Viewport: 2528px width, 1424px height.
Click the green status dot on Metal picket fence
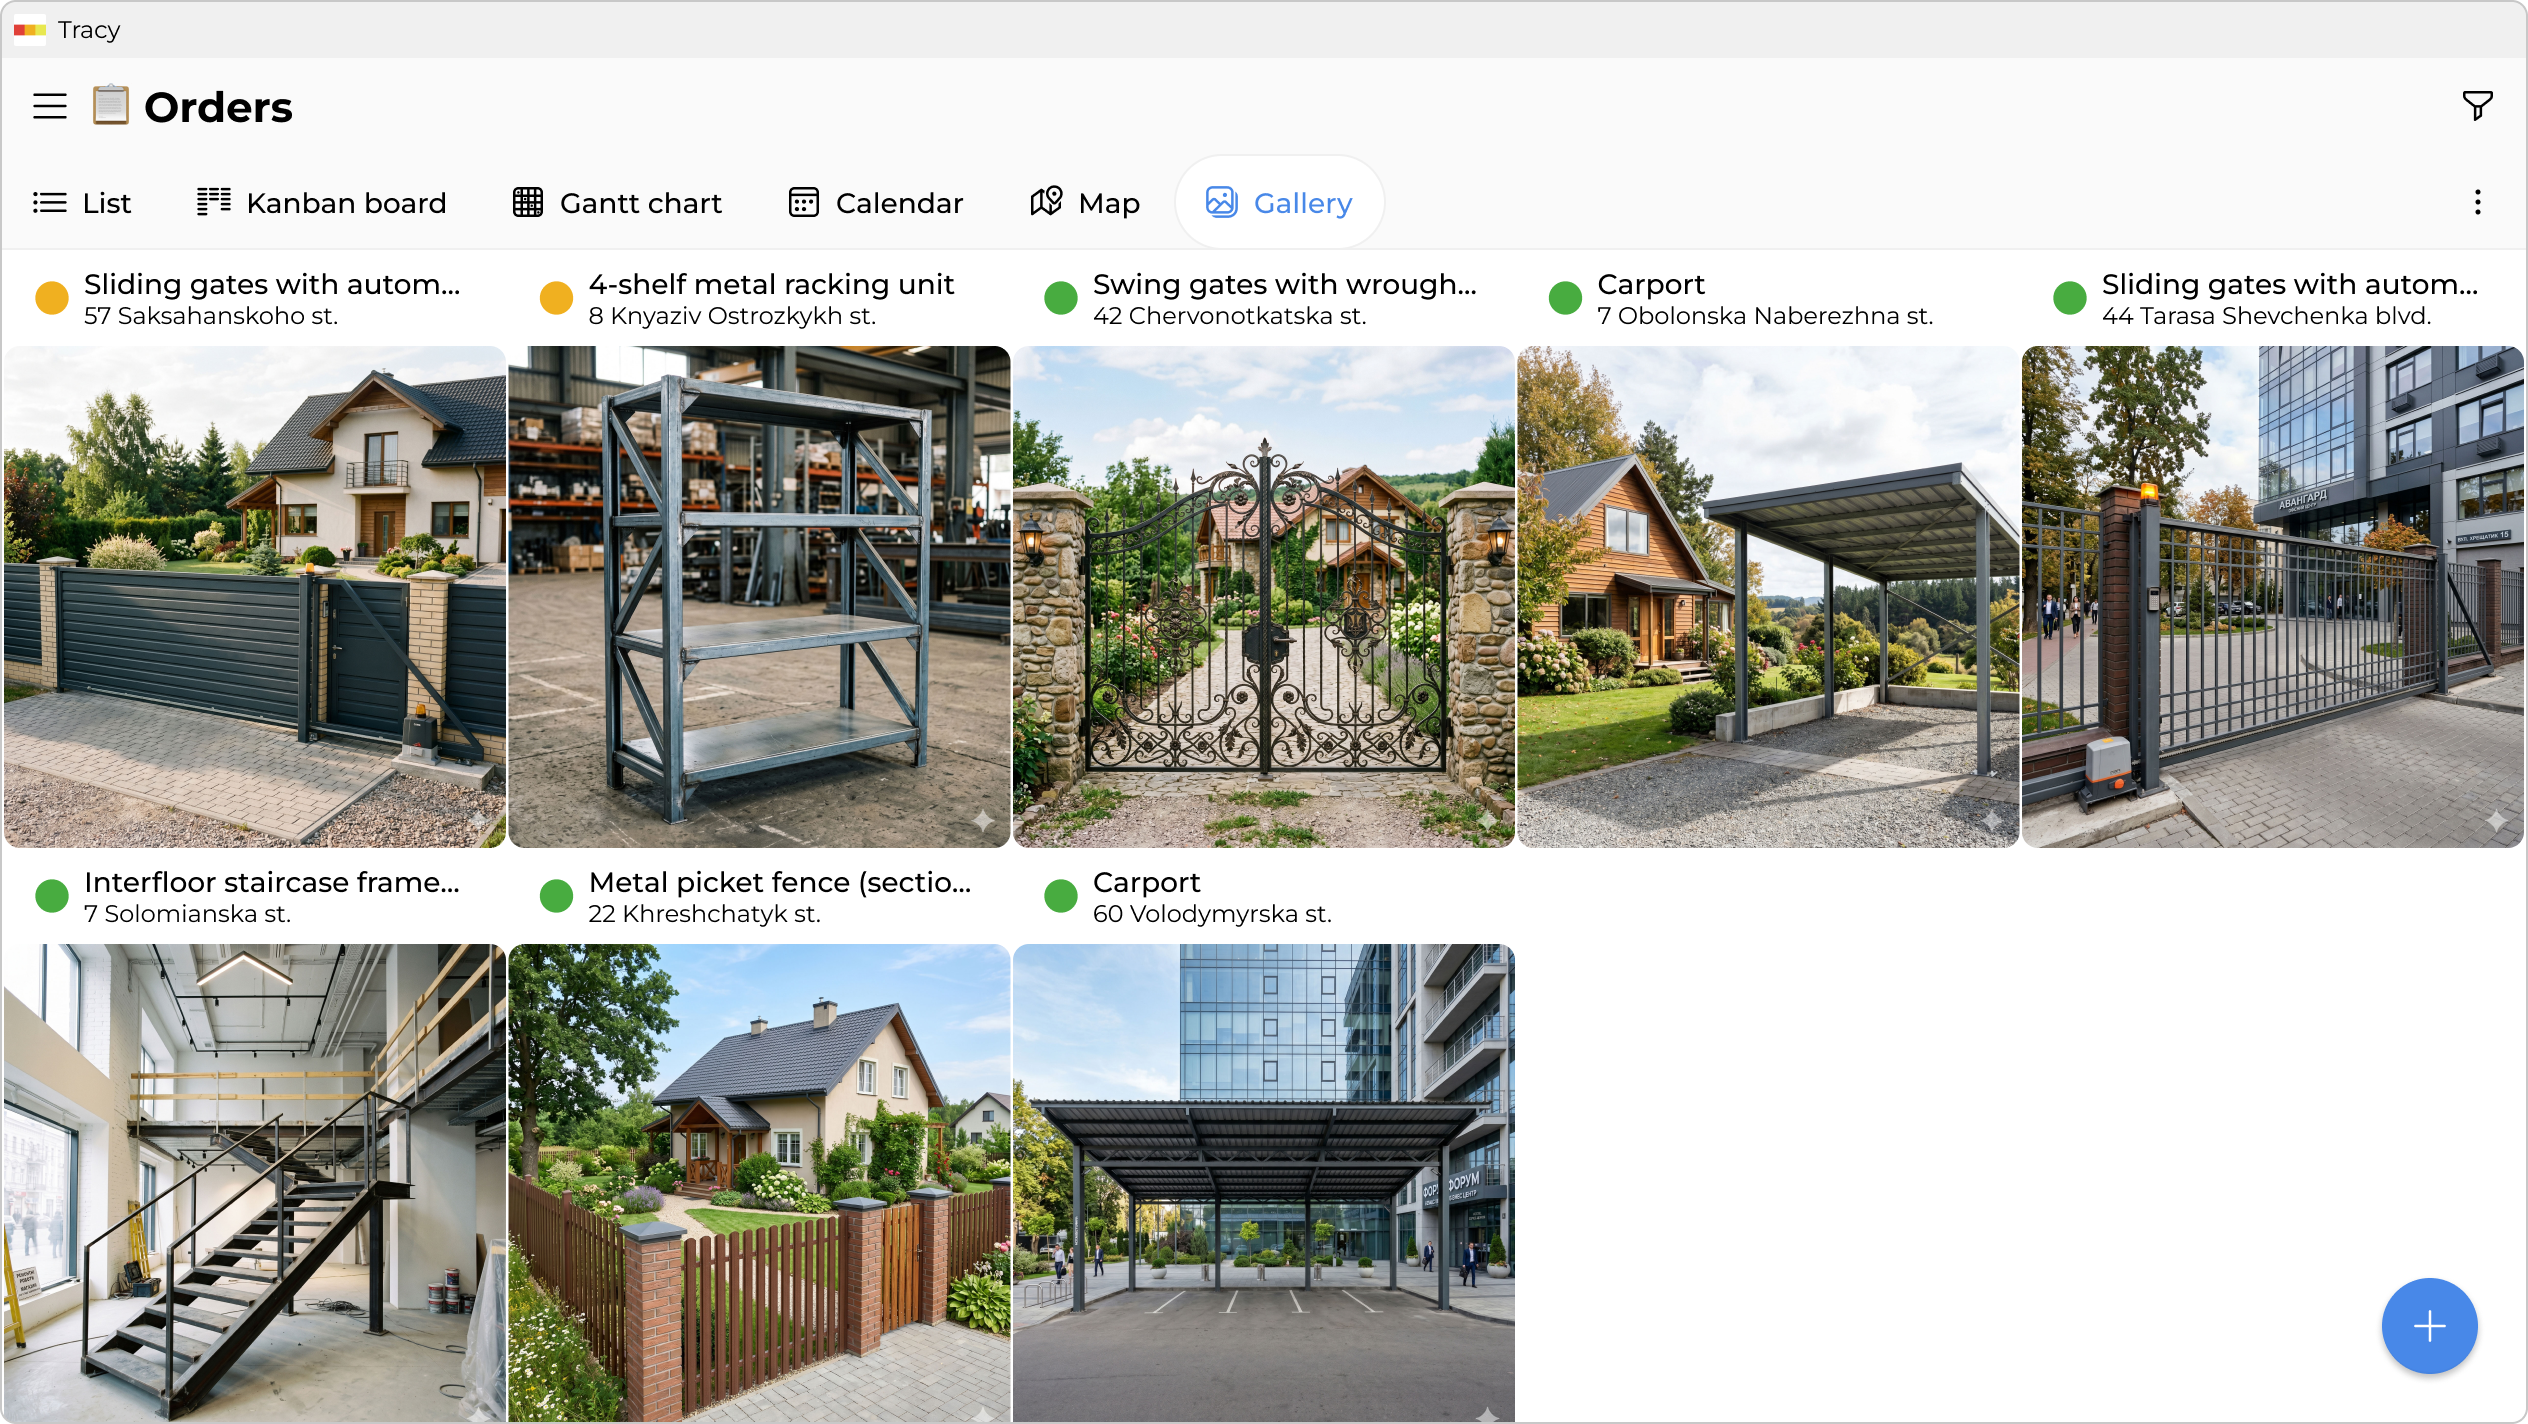[x=556, y=895]
